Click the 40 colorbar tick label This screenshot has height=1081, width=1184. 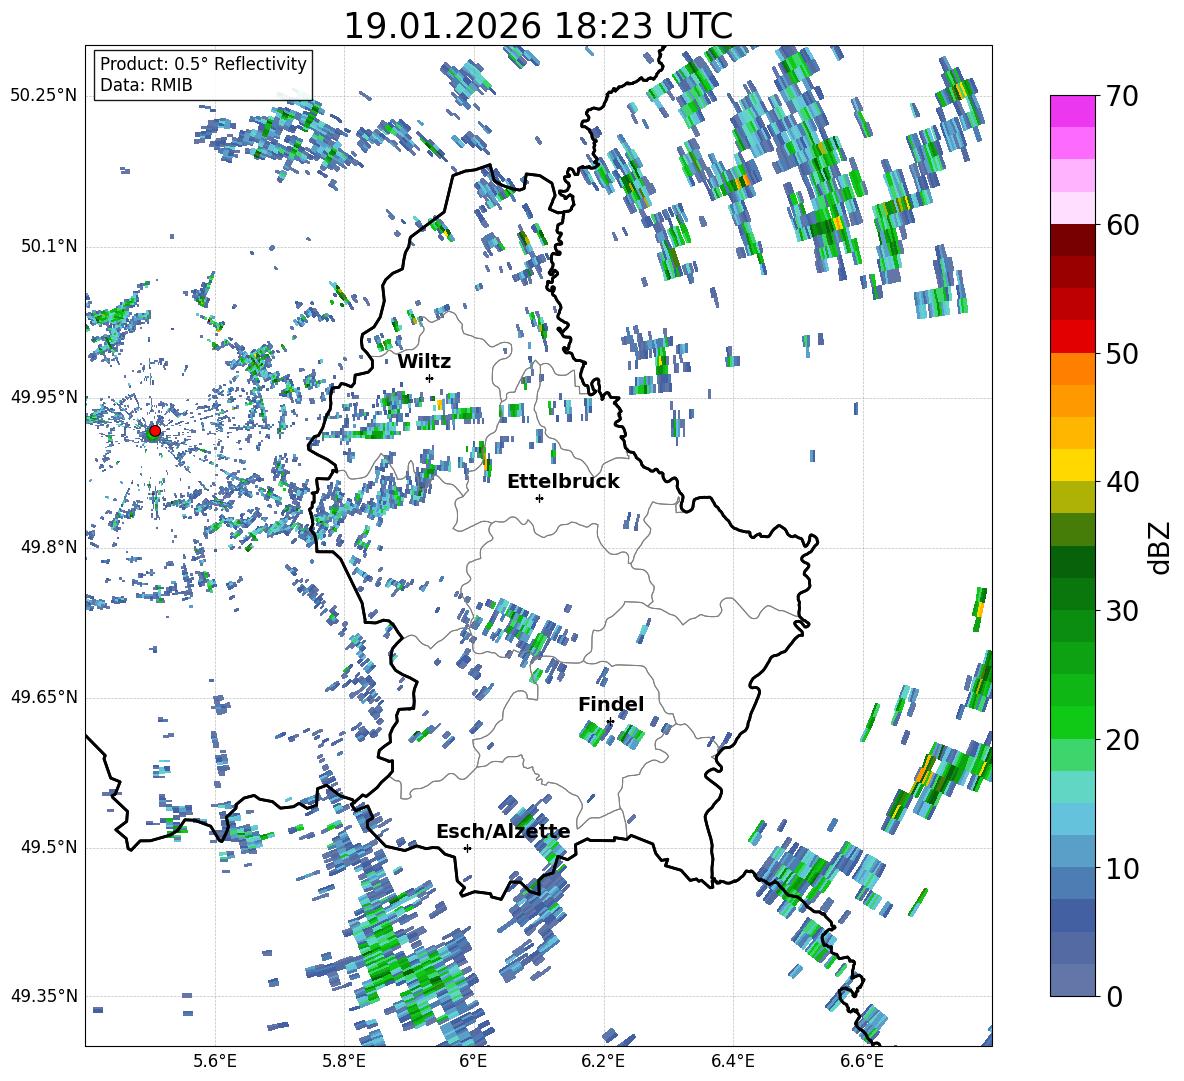point(1122,482)
